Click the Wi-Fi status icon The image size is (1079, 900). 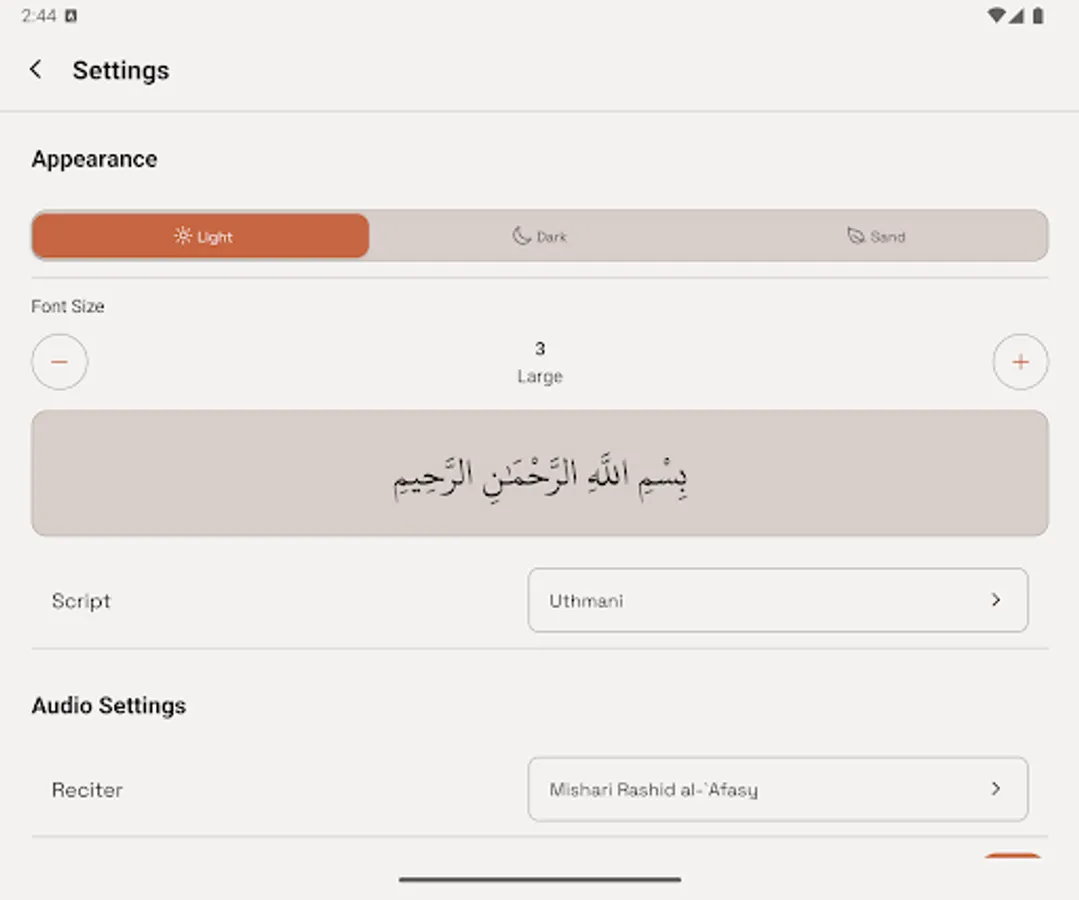(x=995, y=15)
